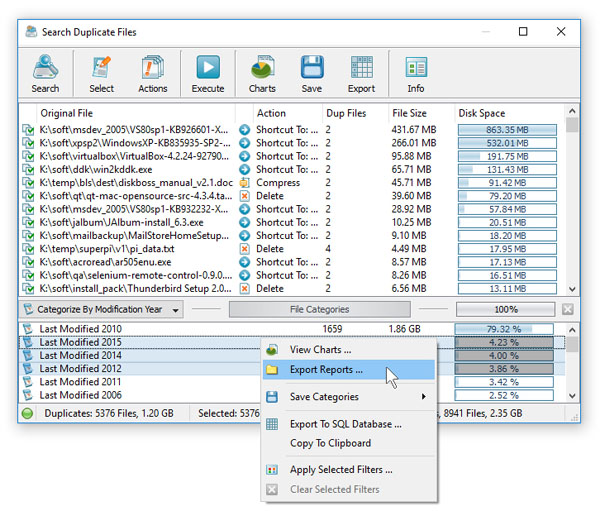This screenshot has width=600, height=511.
Task: Click Shortcut arrow icon for selenium-remote-control row
Action: click(x=245, y=275)
